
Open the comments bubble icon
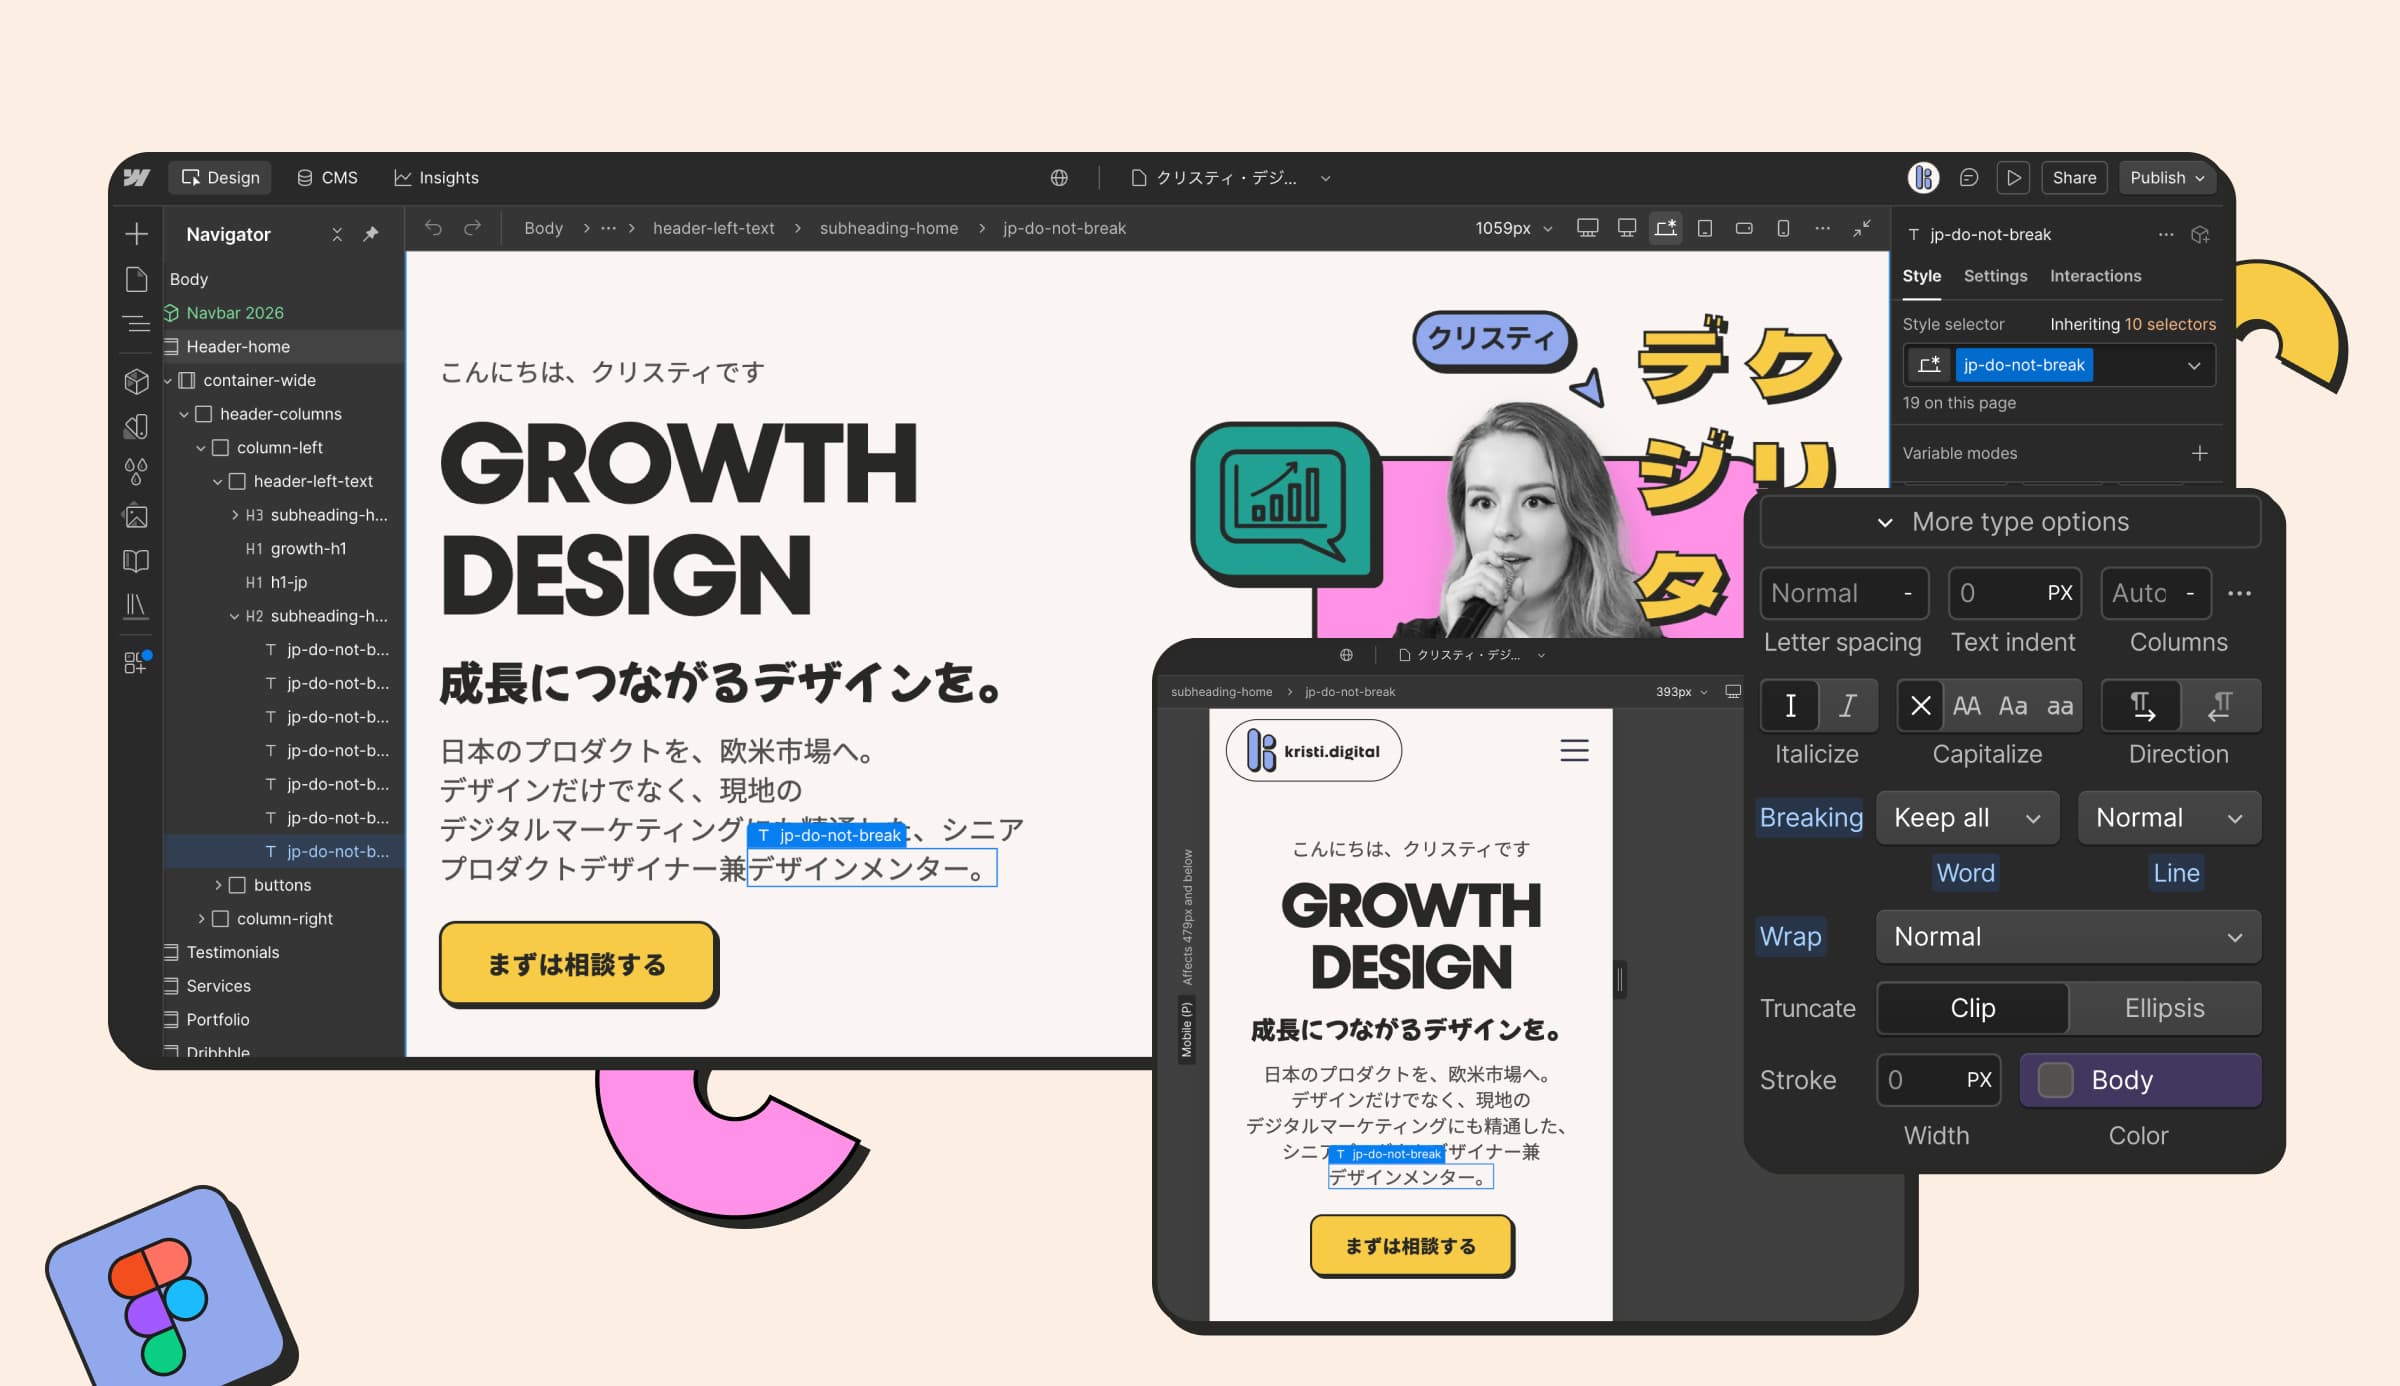[x=1968, y=178]
